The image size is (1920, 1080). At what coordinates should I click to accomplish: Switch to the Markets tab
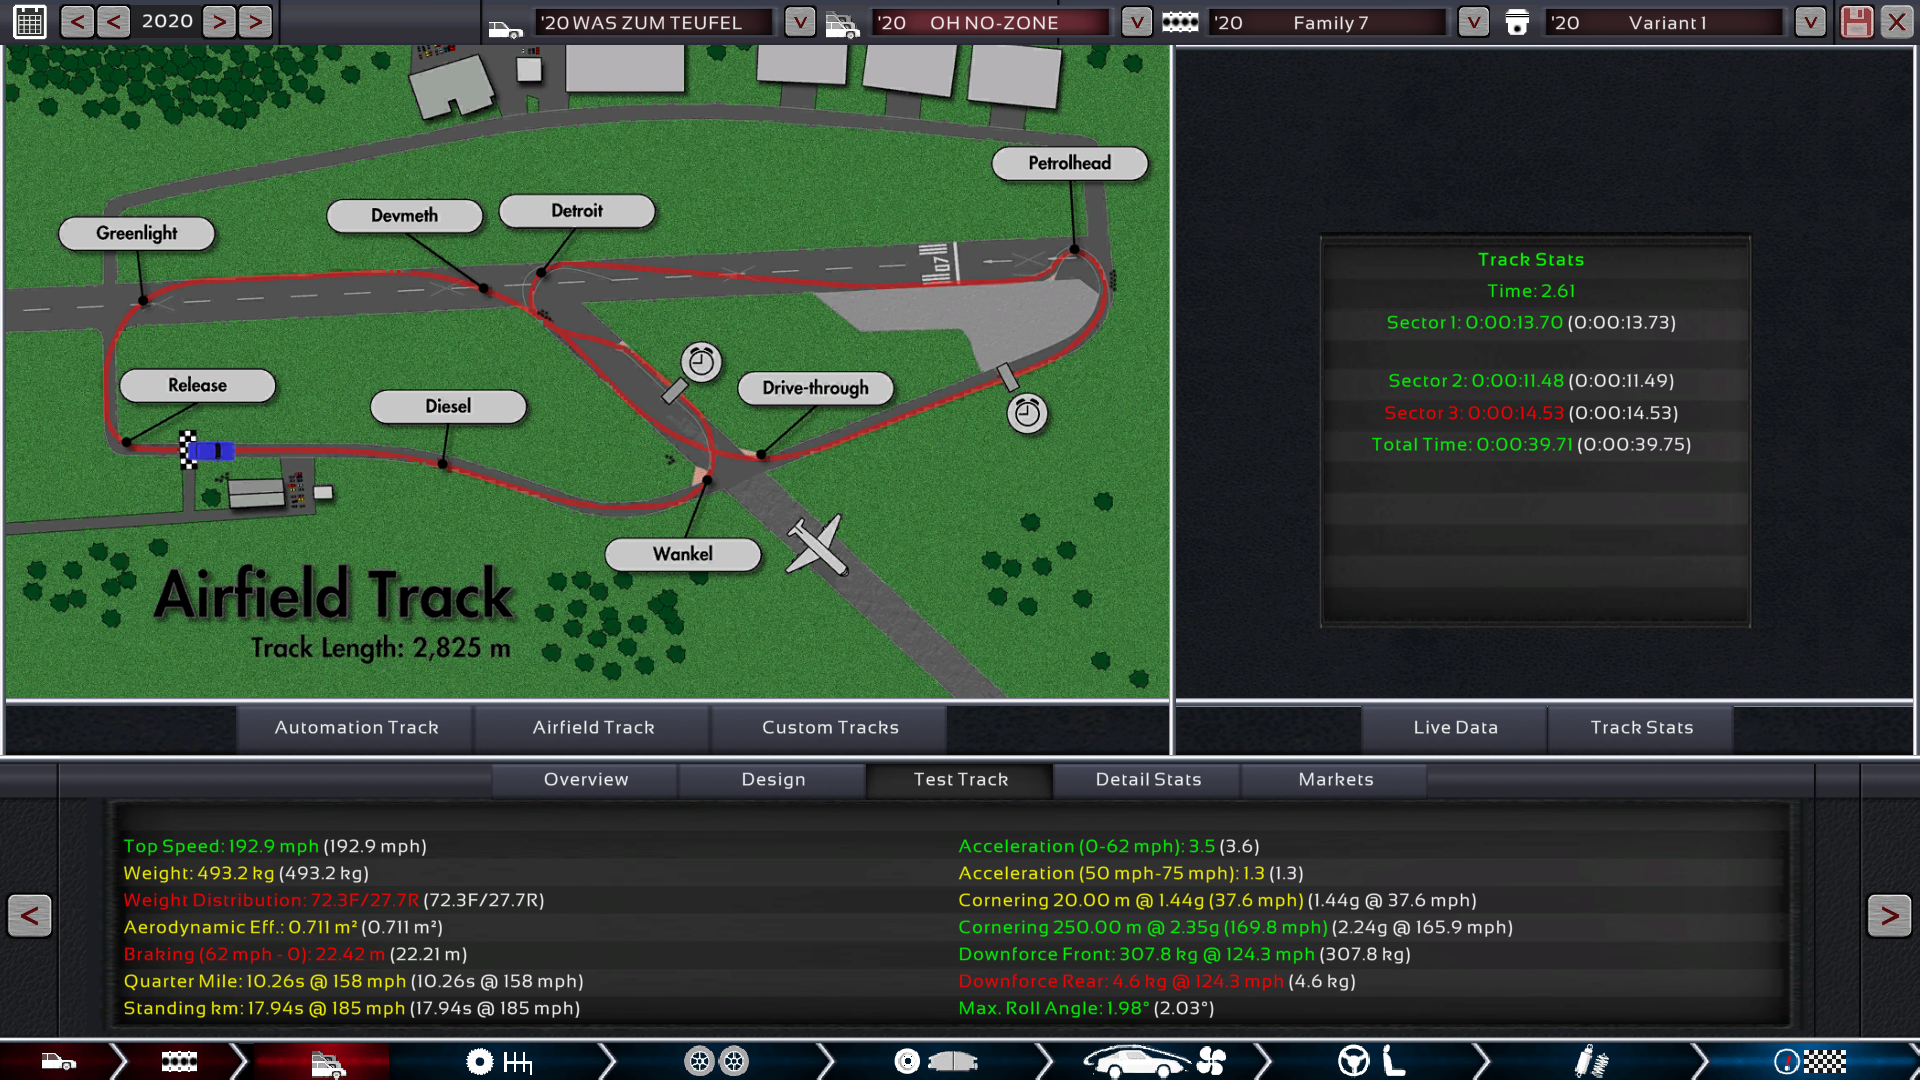1335,780
